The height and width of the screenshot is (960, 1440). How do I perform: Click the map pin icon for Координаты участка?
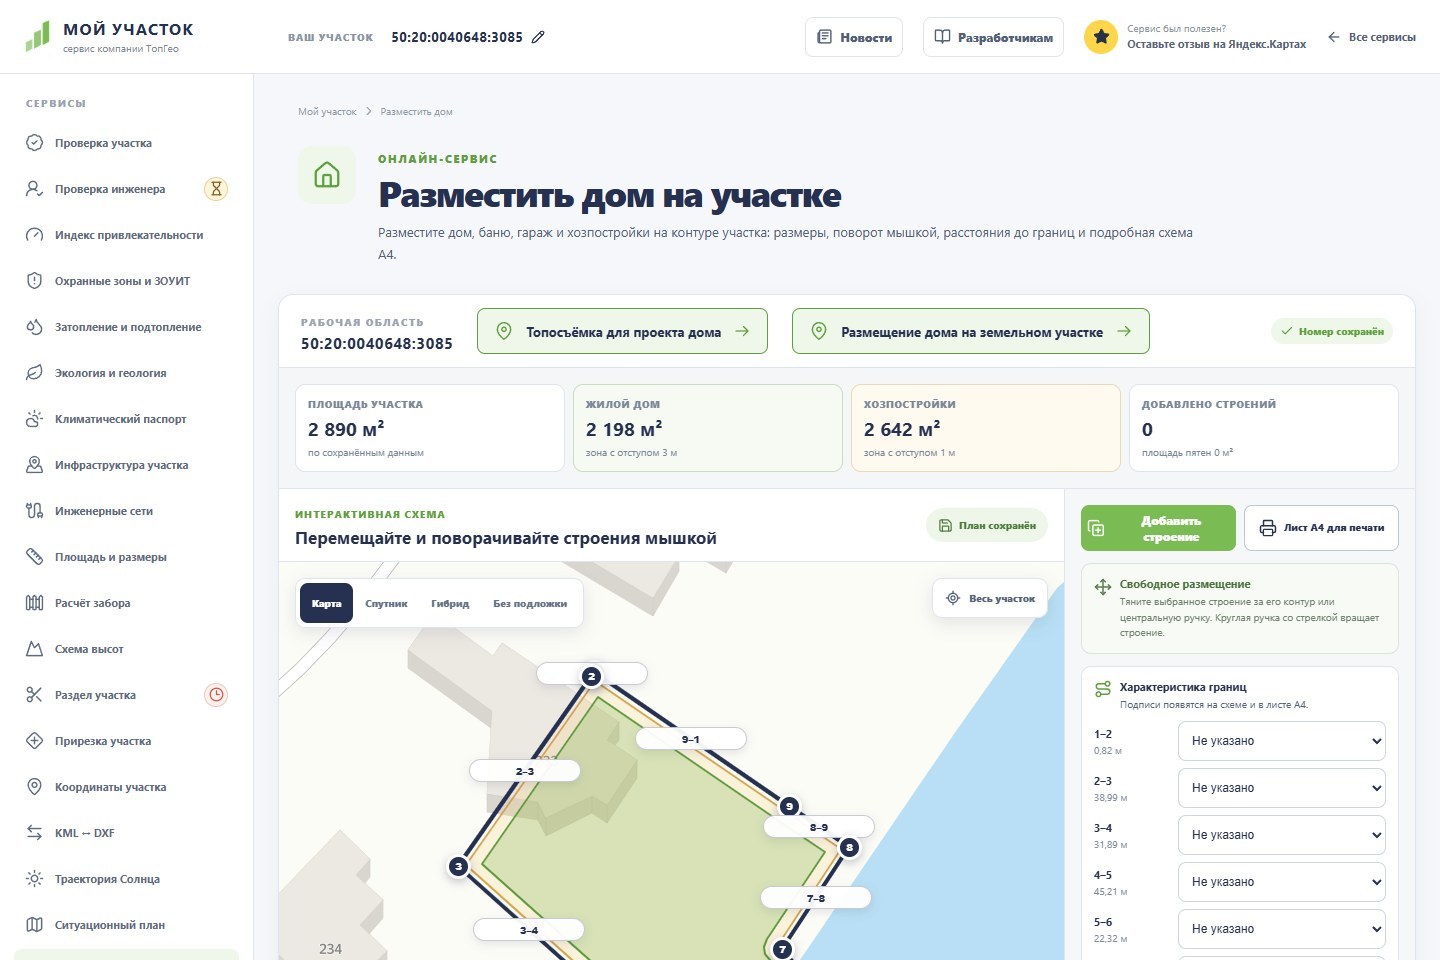(x=34, y=787)
